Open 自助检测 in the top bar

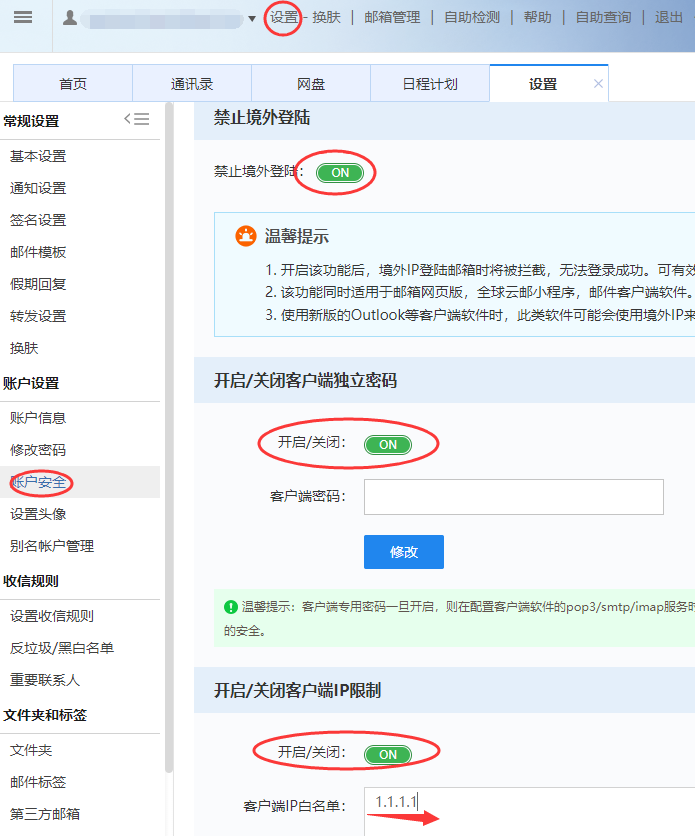coord(472,17)
